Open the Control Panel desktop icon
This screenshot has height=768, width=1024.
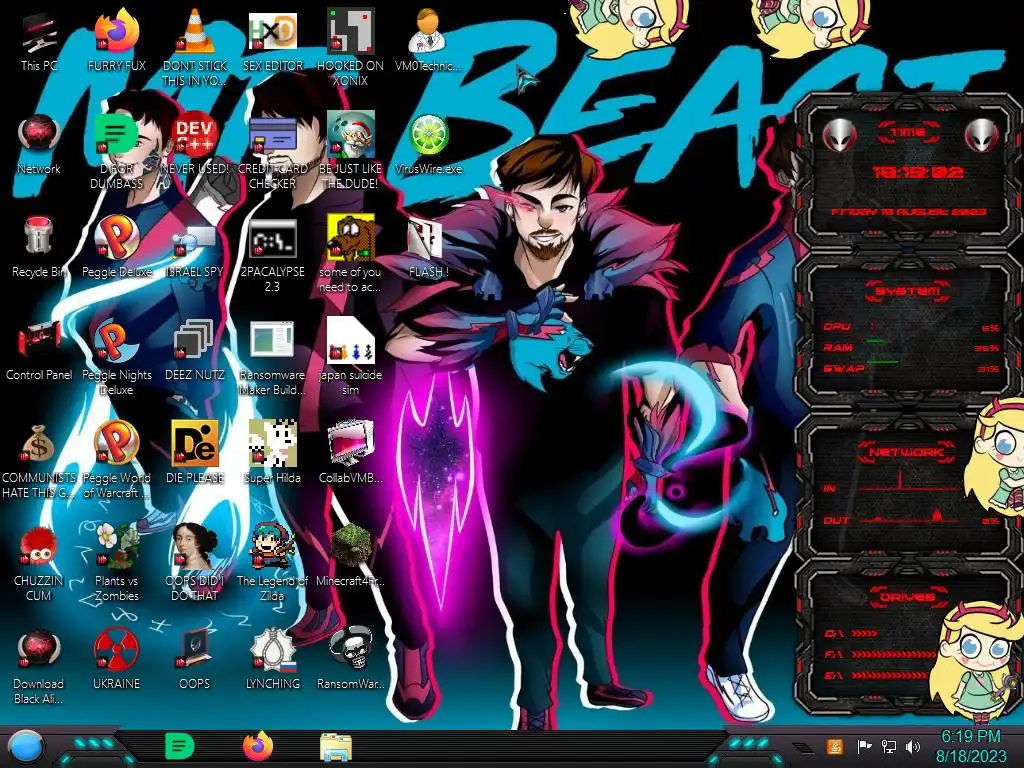pos(39,351)
